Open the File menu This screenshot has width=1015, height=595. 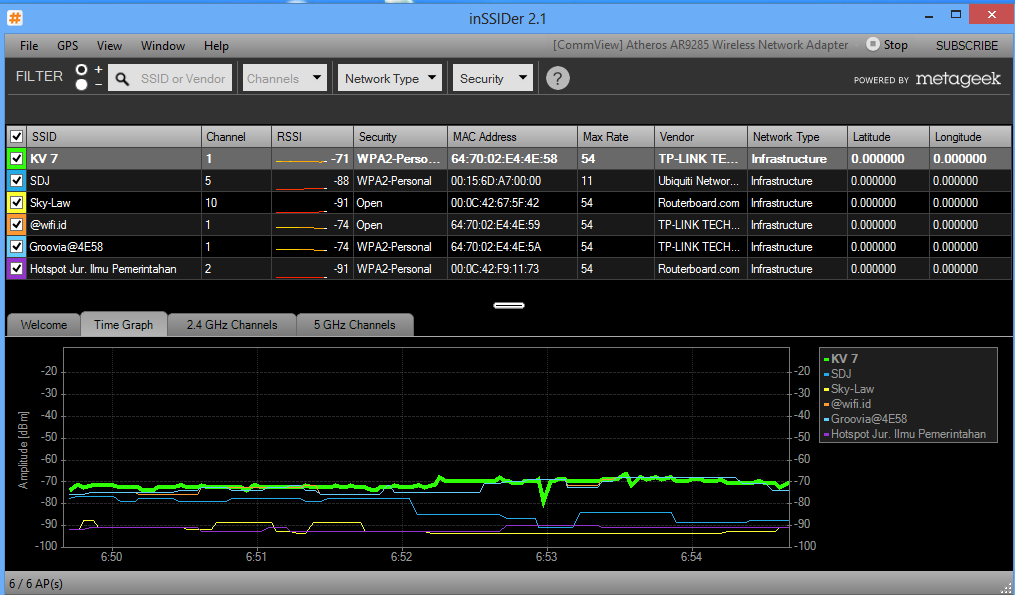[x=29, y=45]
